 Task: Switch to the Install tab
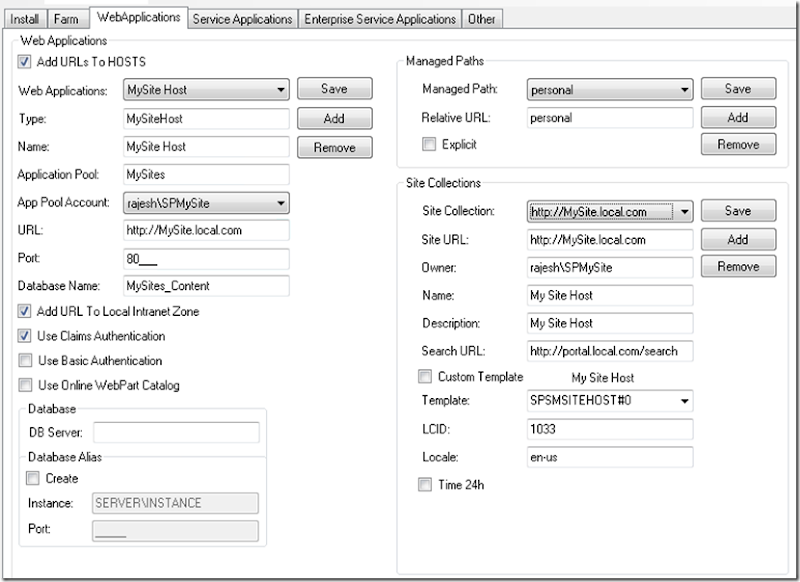coord(26,18)
